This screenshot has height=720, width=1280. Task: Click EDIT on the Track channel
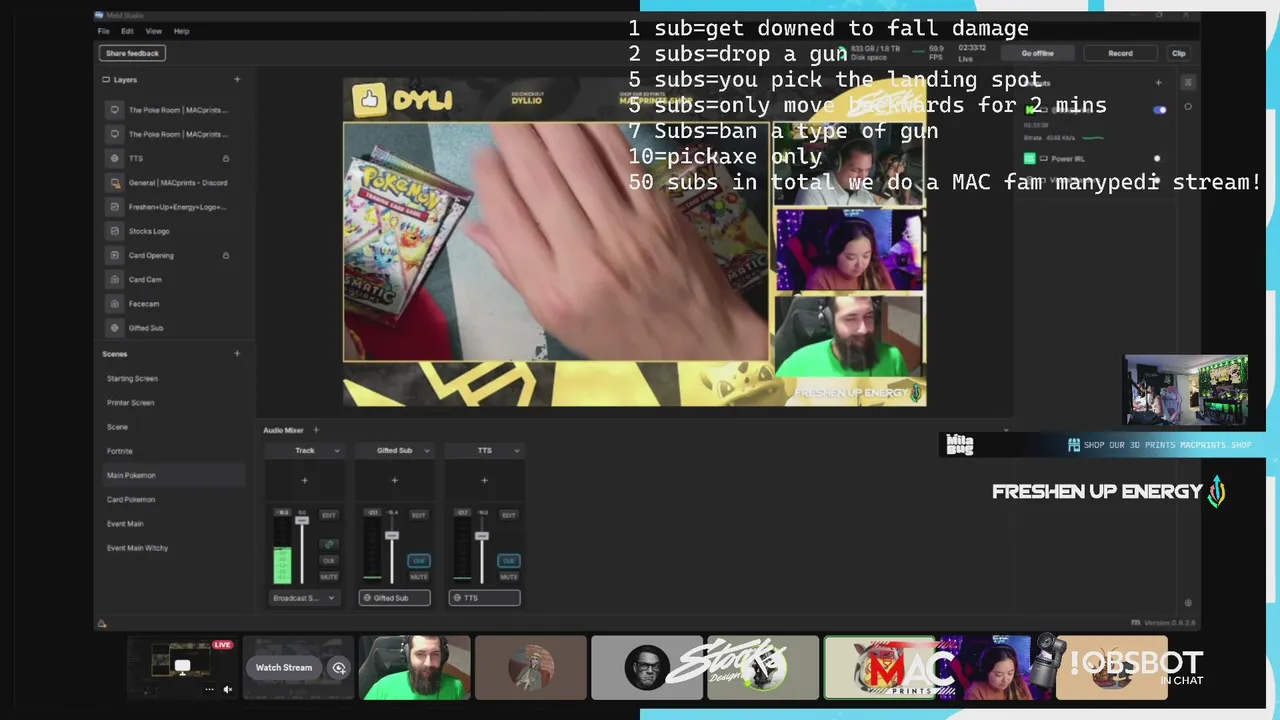point(329,515)
